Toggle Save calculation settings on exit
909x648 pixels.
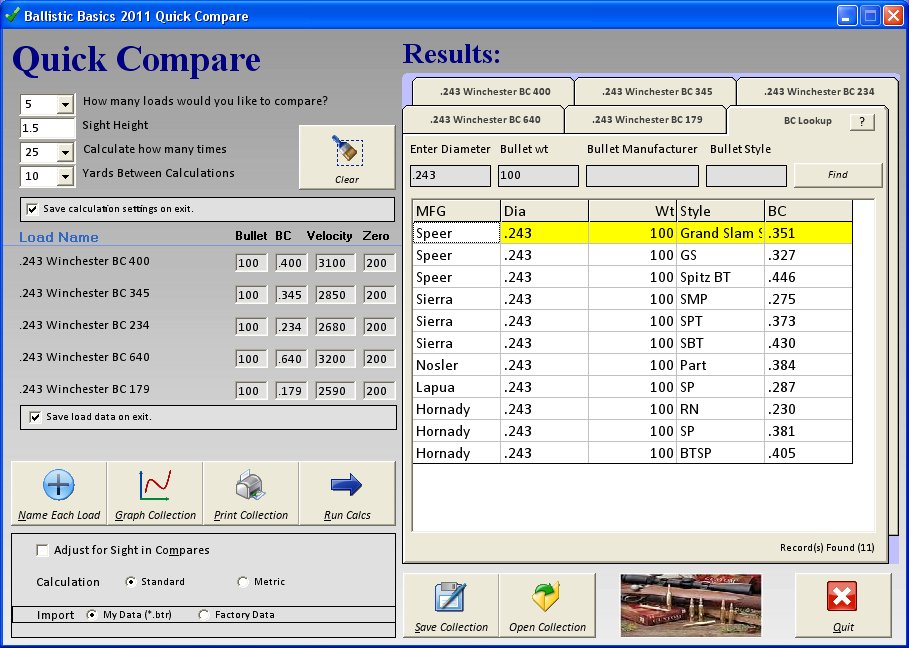coord(33,209)
